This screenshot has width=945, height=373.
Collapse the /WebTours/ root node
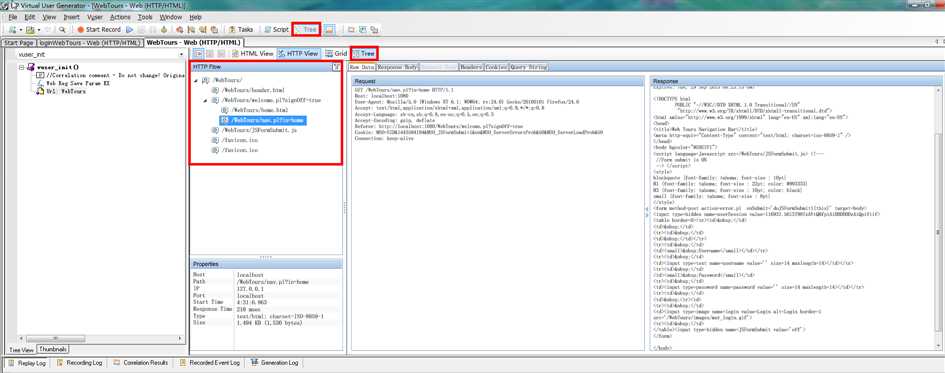(x=196, y=80)
